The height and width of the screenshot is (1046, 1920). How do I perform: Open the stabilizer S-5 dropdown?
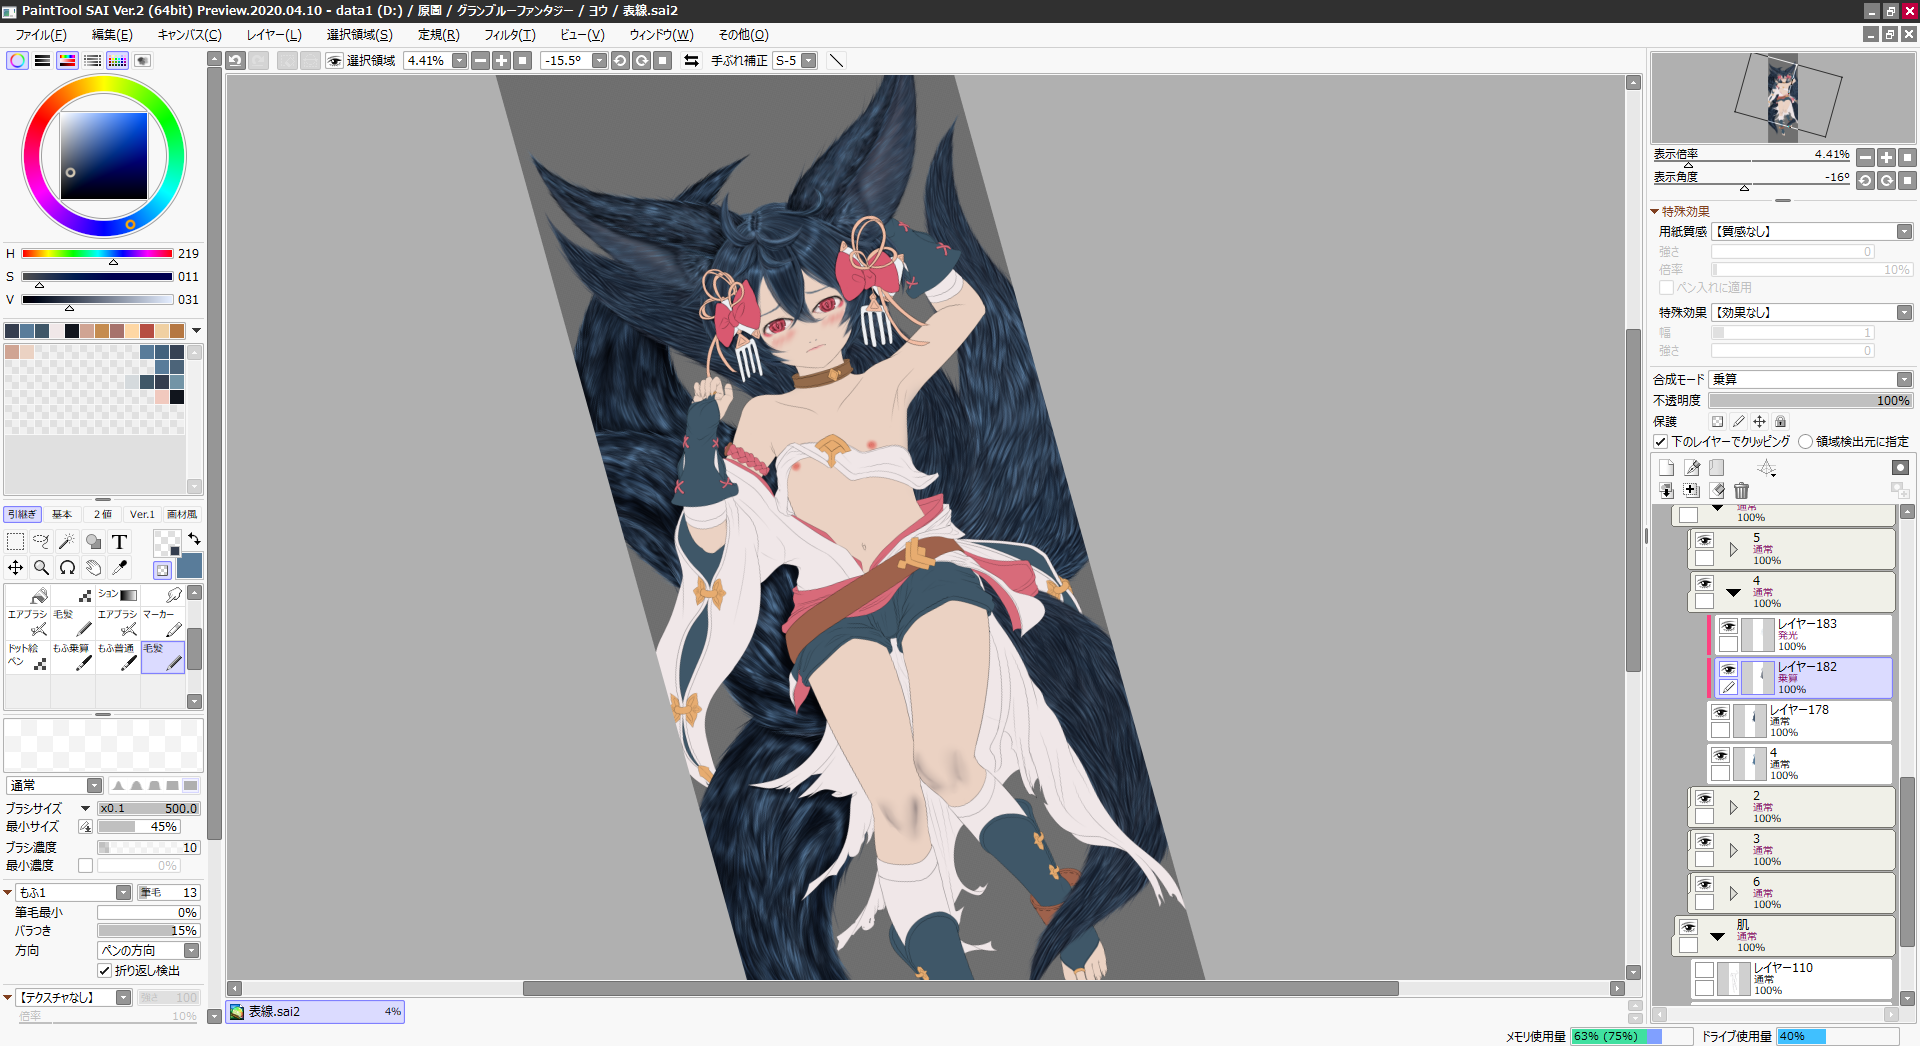[809, 61]
